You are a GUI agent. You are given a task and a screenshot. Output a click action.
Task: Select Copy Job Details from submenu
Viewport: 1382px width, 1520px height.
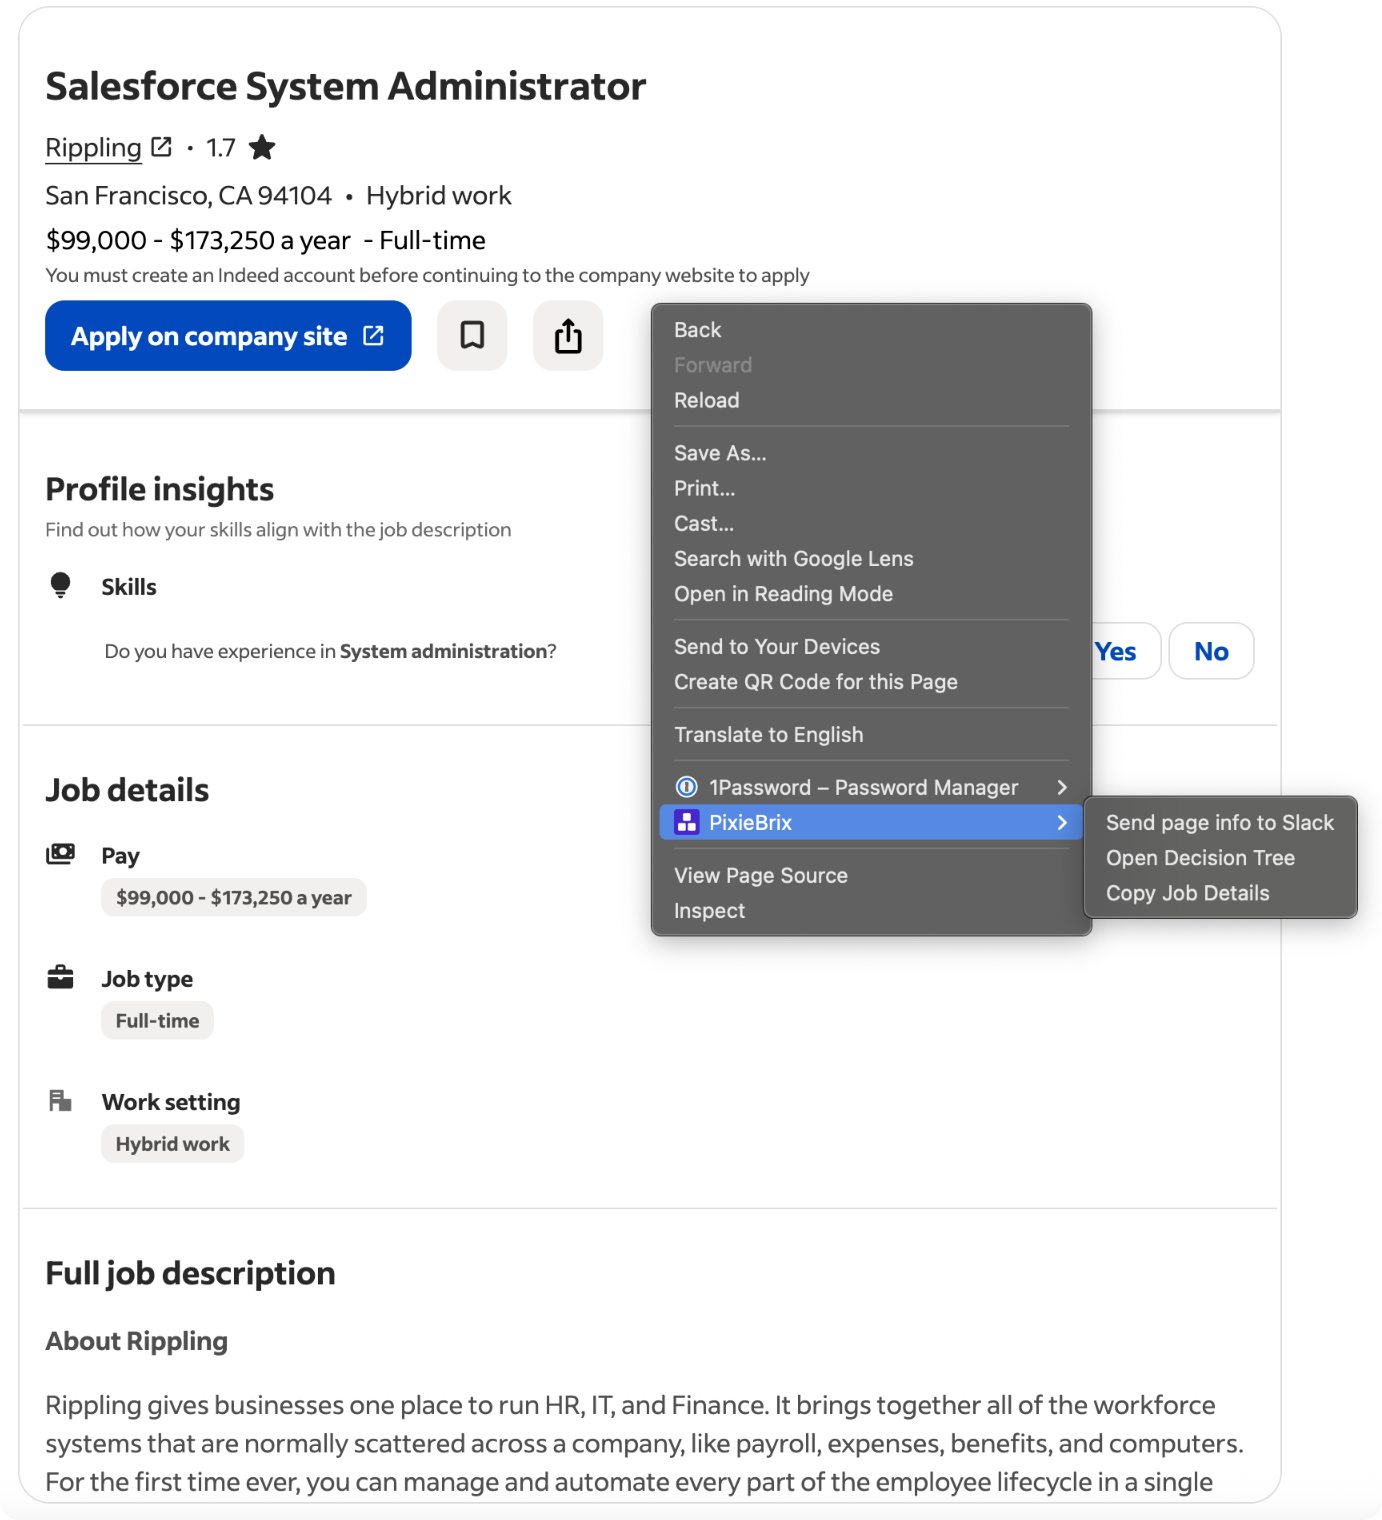click(x=1187, y=893)
